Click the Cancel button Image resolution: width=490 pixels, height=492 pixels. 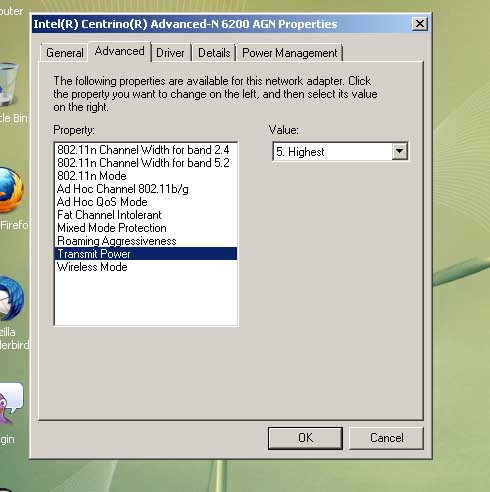tap(386, 438)
